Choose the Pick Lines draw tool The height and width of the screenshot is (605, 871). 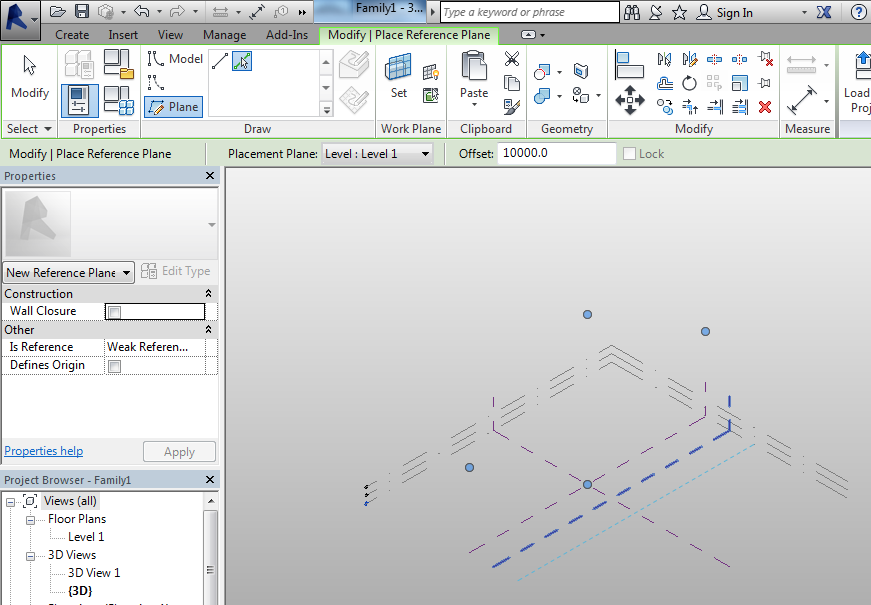(x=242, y=62)
